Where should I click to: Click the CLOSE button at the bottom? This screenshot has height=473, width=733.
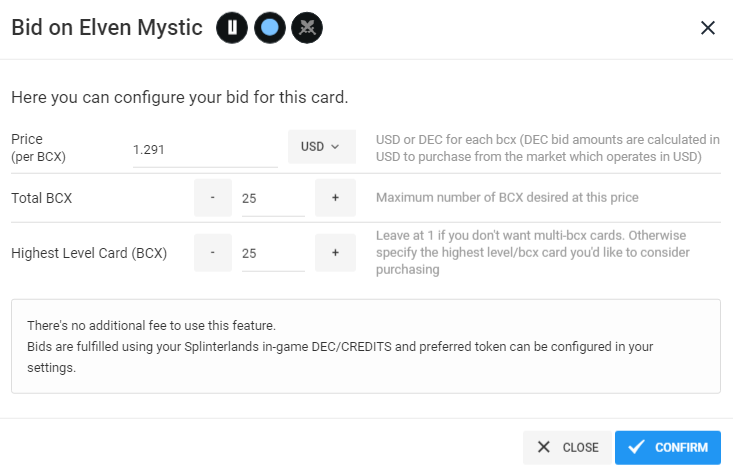567,448
